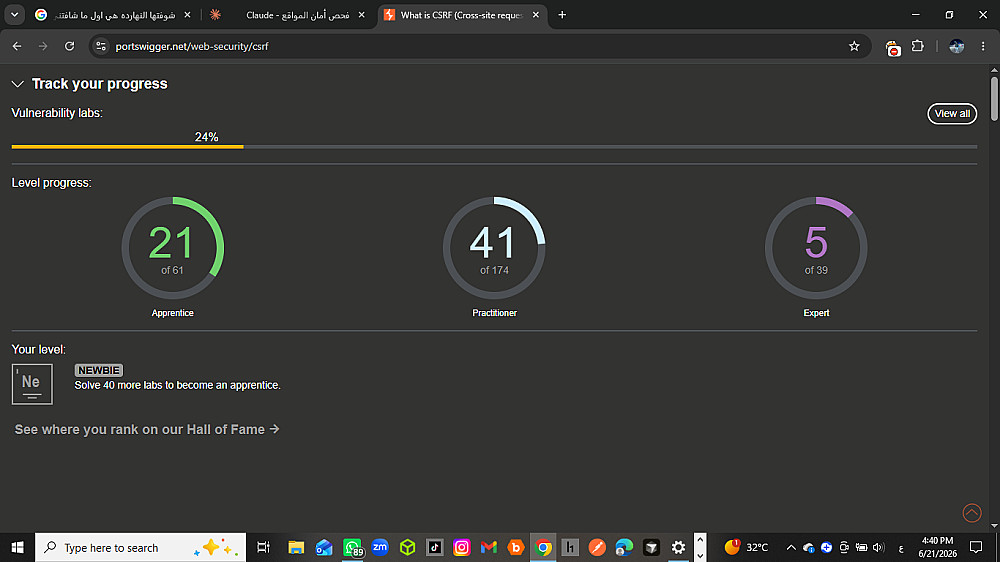This screenshot has height=562, width=1000.
Task: Go back using the browser back arrow
Action: [x=17, y=46]
